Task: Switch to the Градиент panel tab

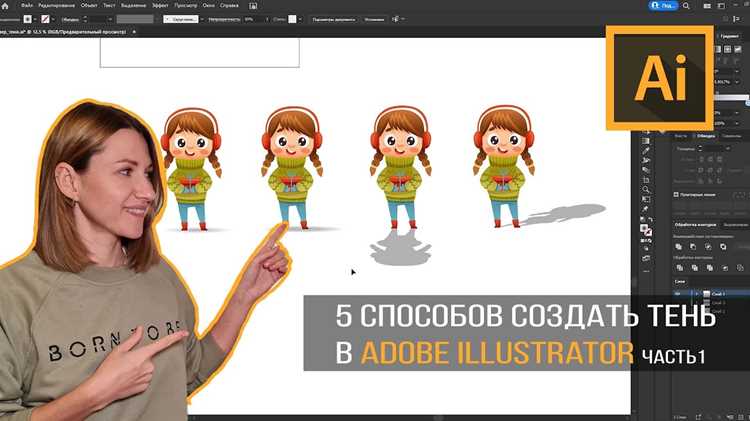Action: (729, 36)
